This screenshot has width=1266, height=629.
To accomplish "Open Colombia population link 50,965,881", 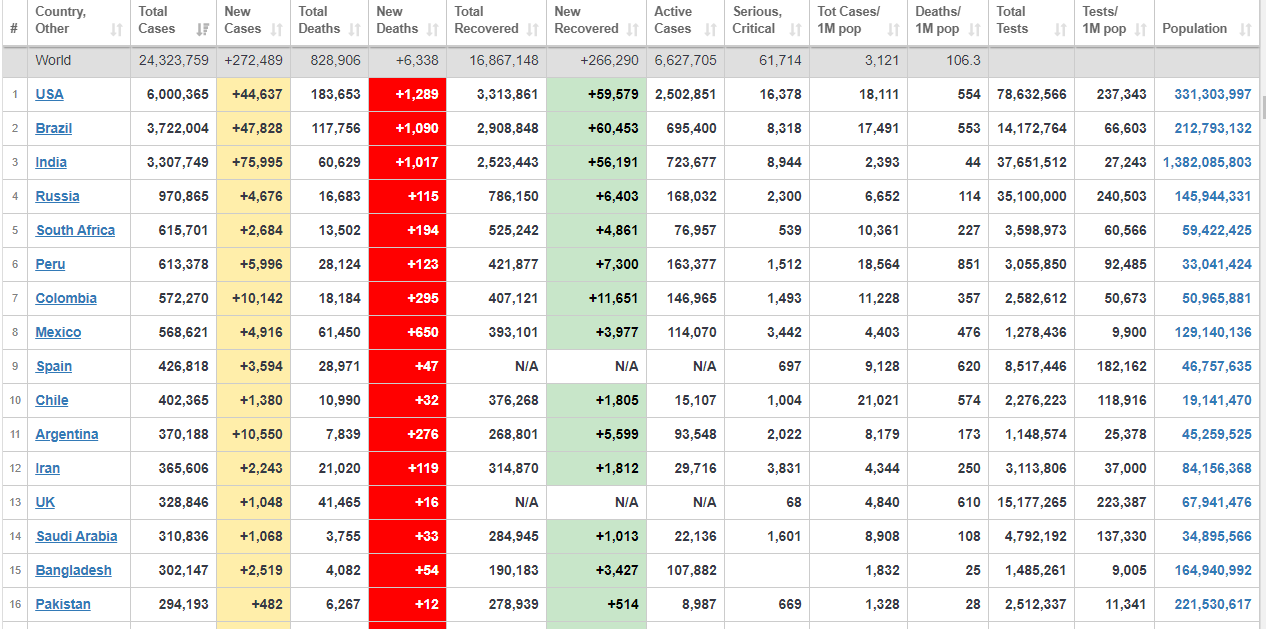I will point(1217,298).
